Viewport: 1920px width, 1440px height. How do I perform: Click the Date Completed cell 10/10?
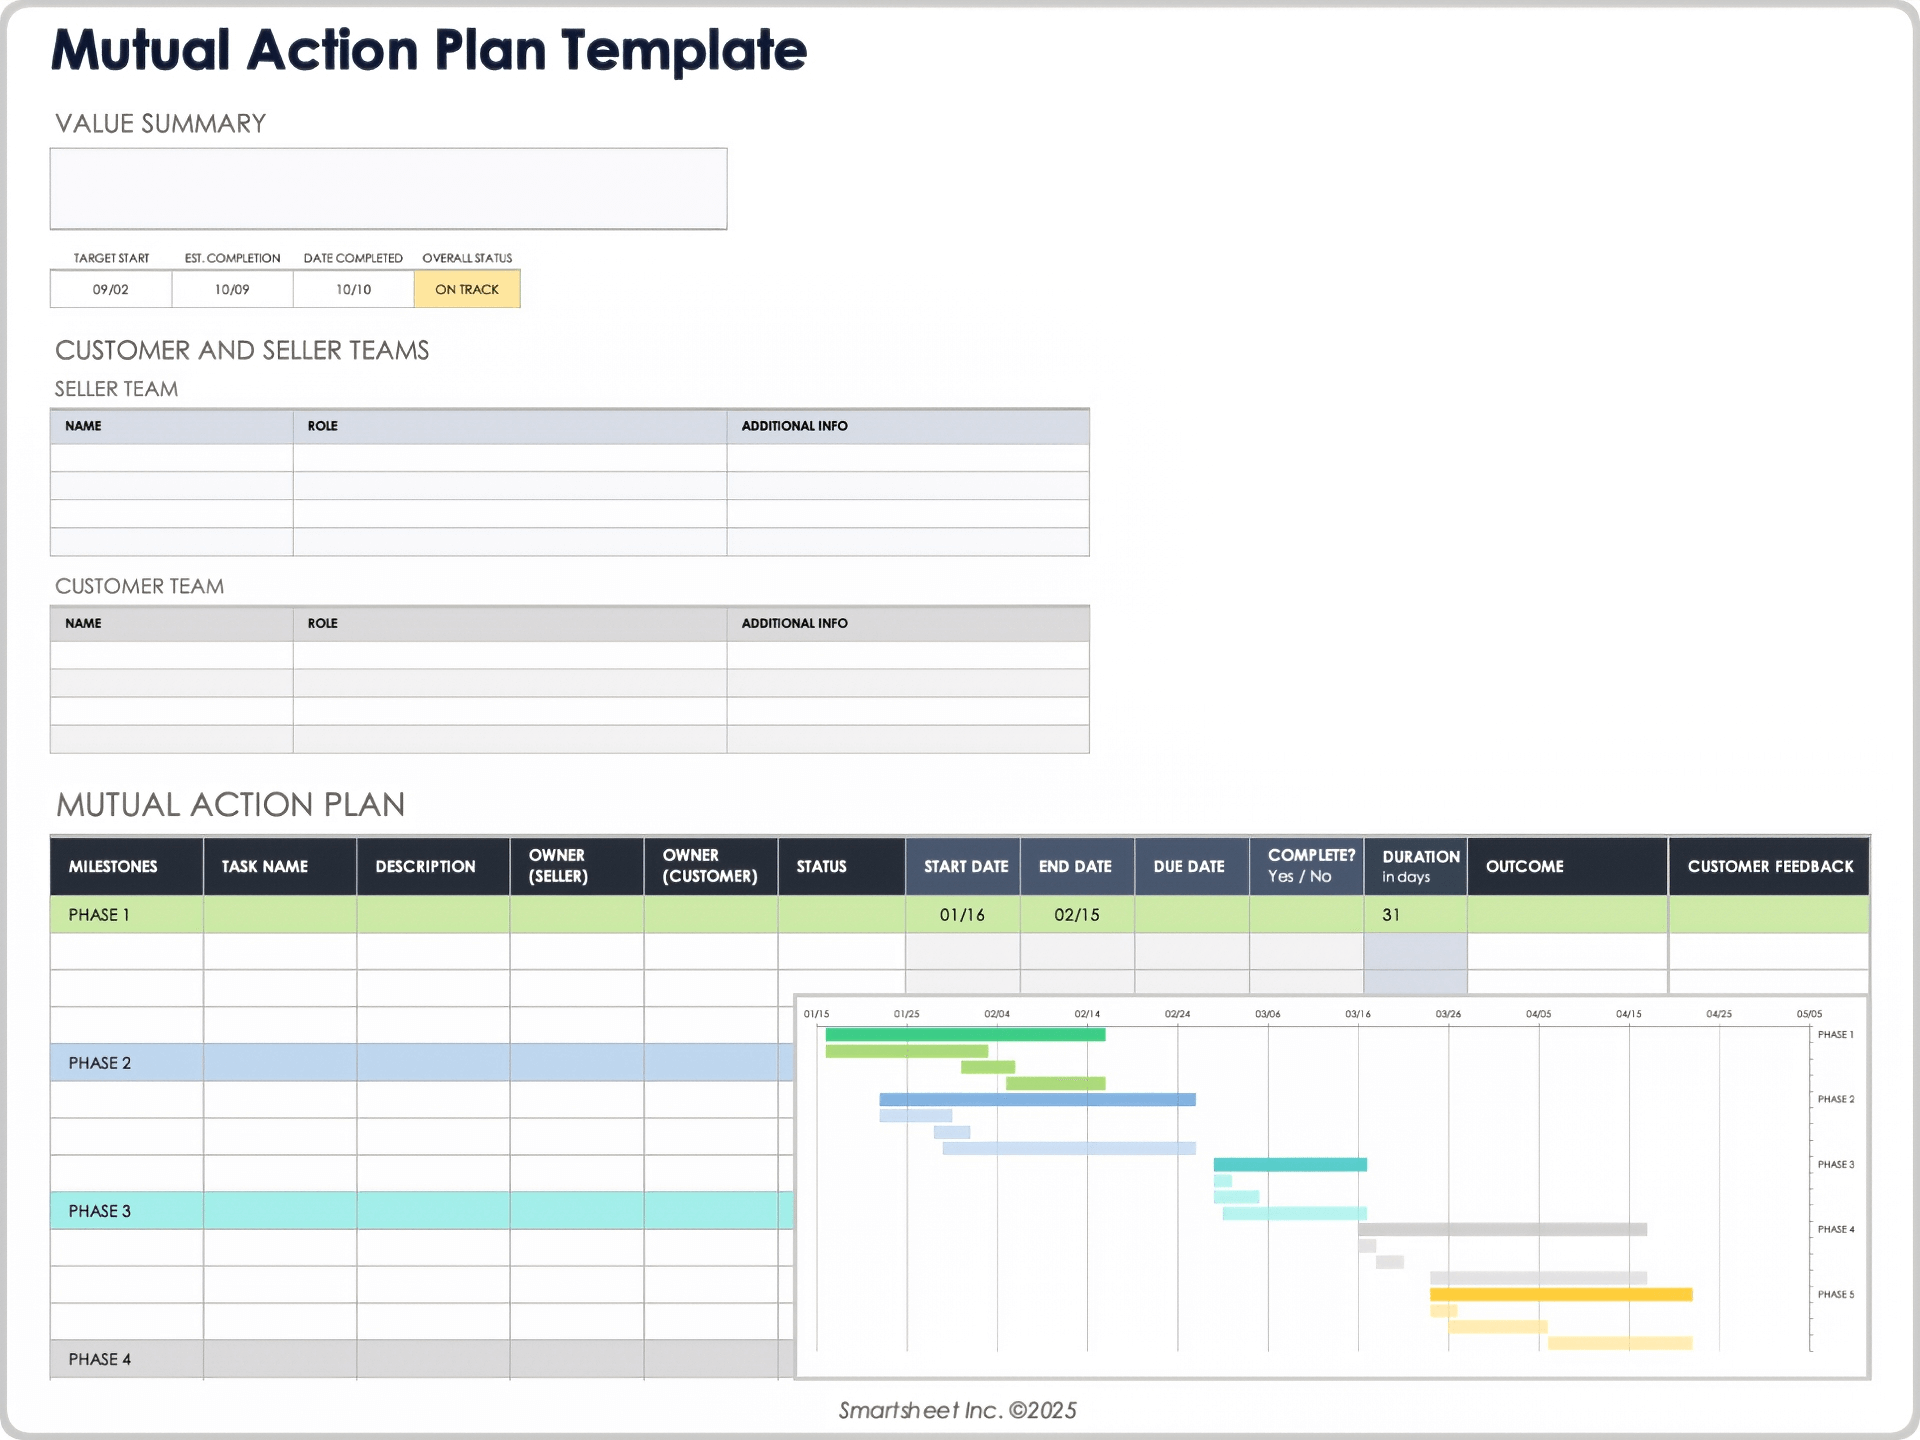coord(353,289)
